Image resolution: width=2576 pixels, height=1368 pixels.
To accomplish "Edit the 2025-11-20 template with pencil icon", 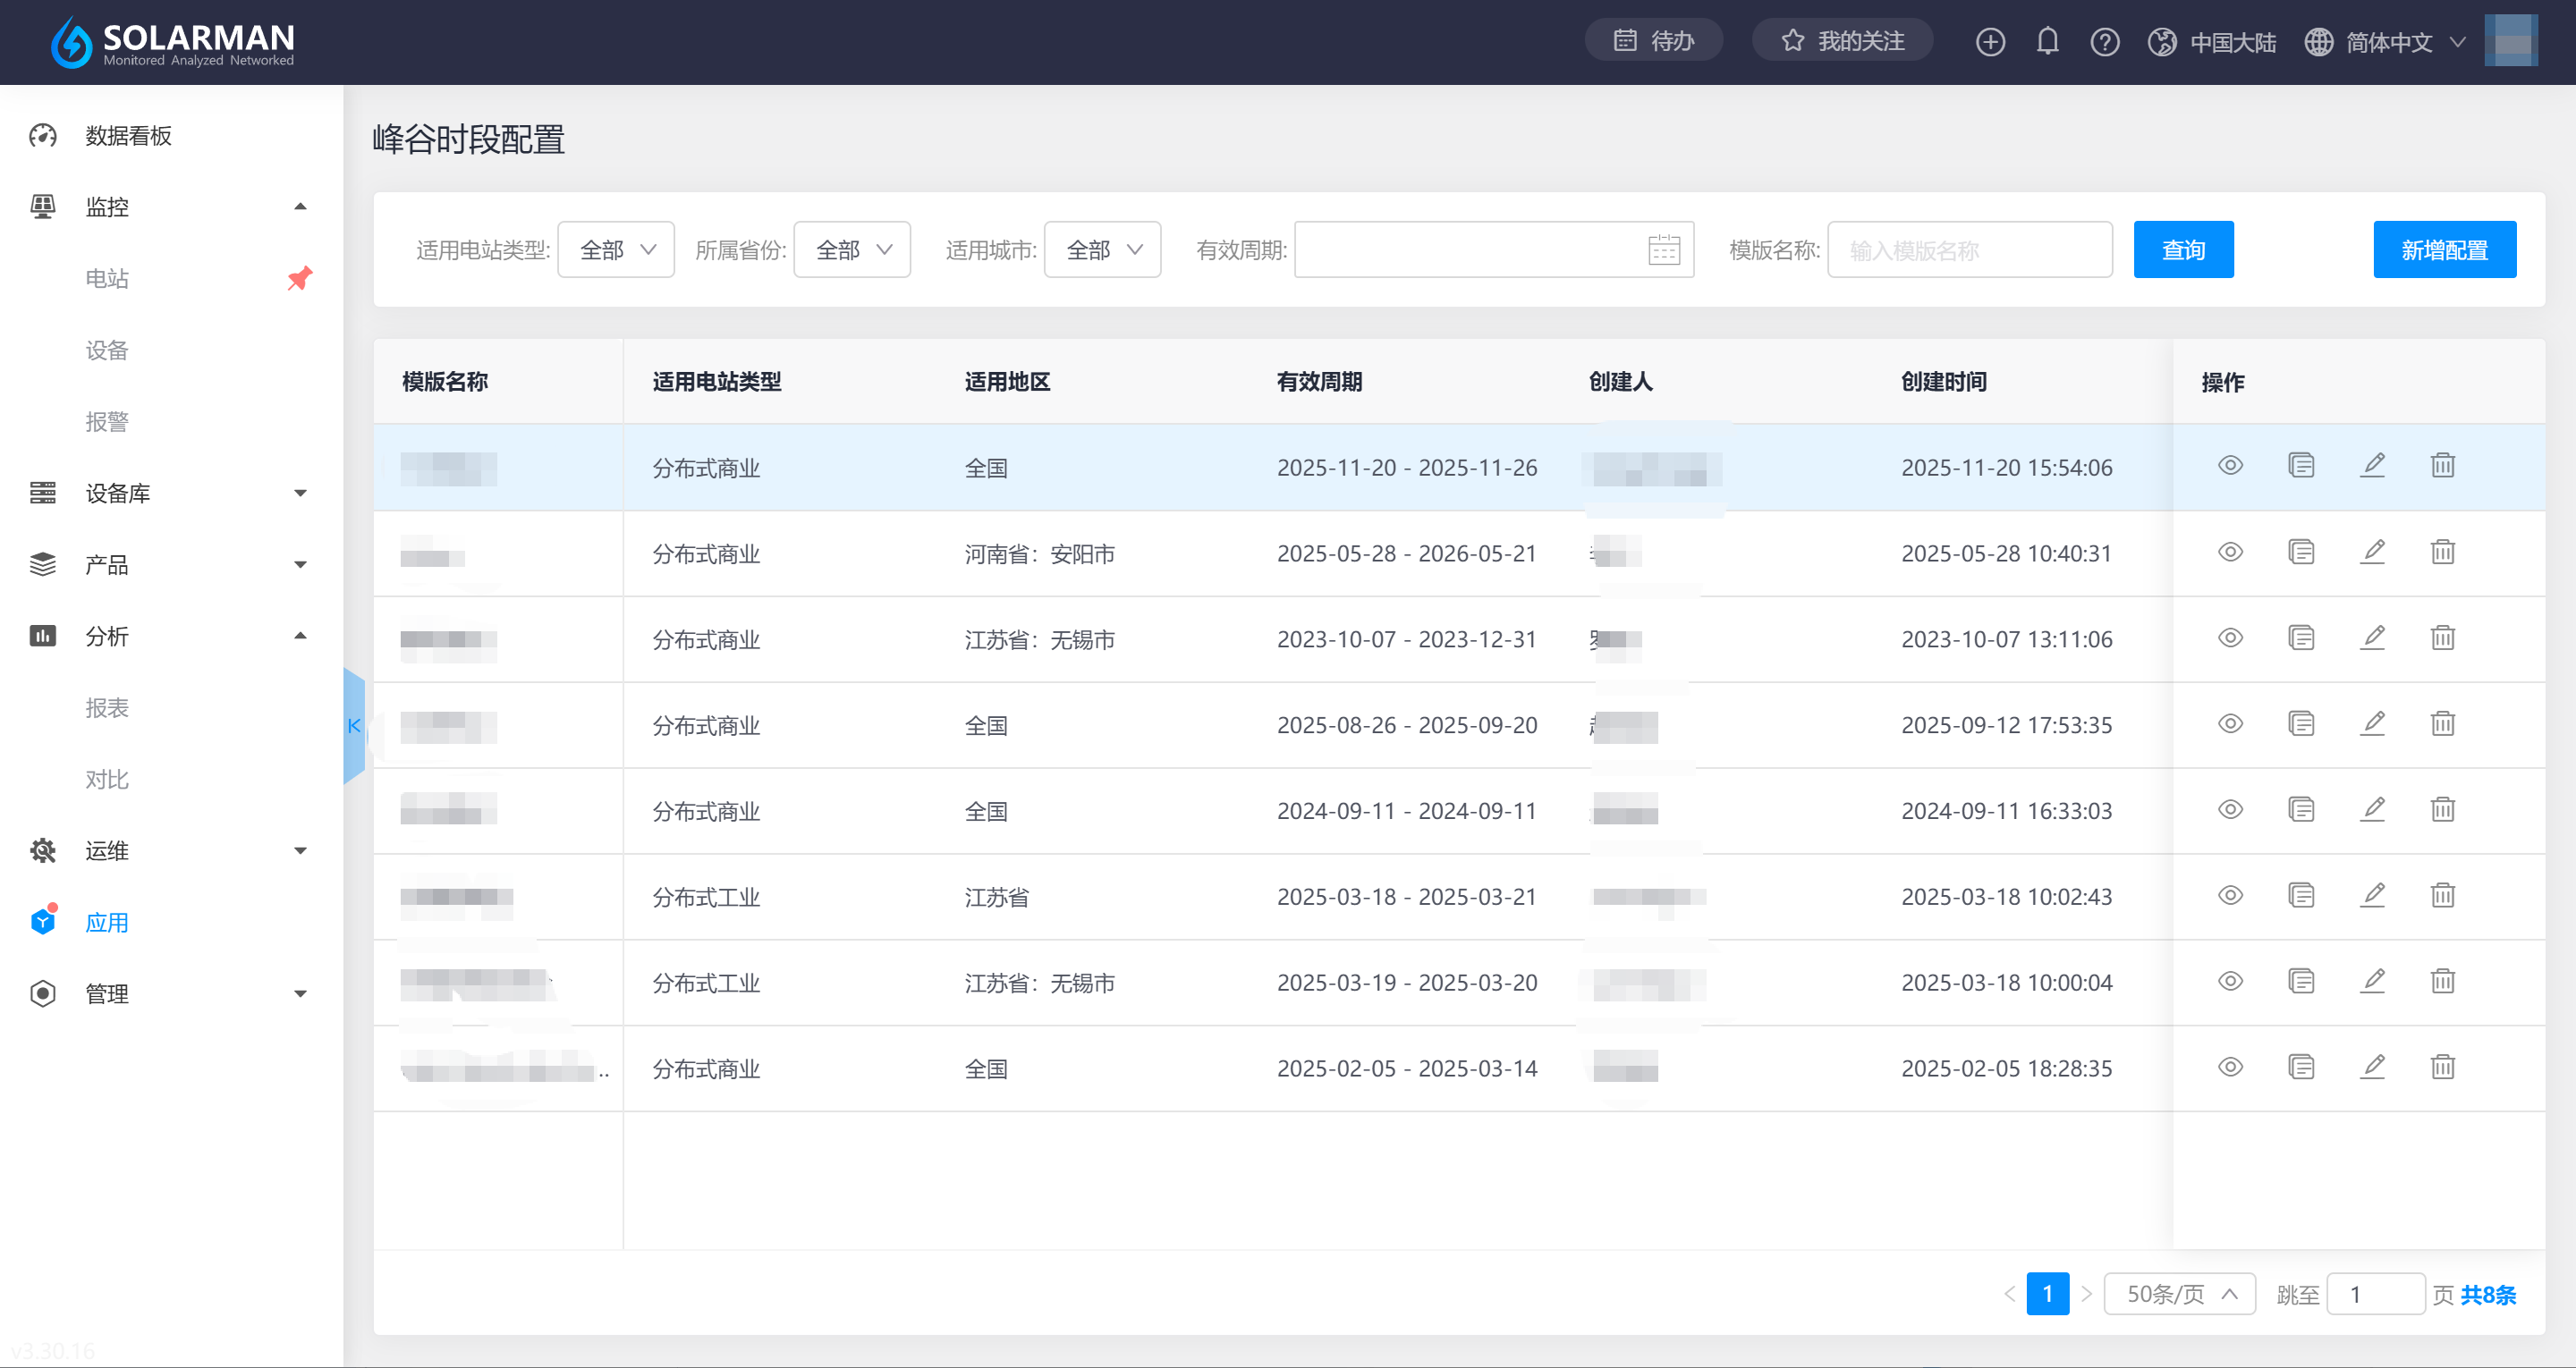I will pyautogui.click(x=2372, y=466).
